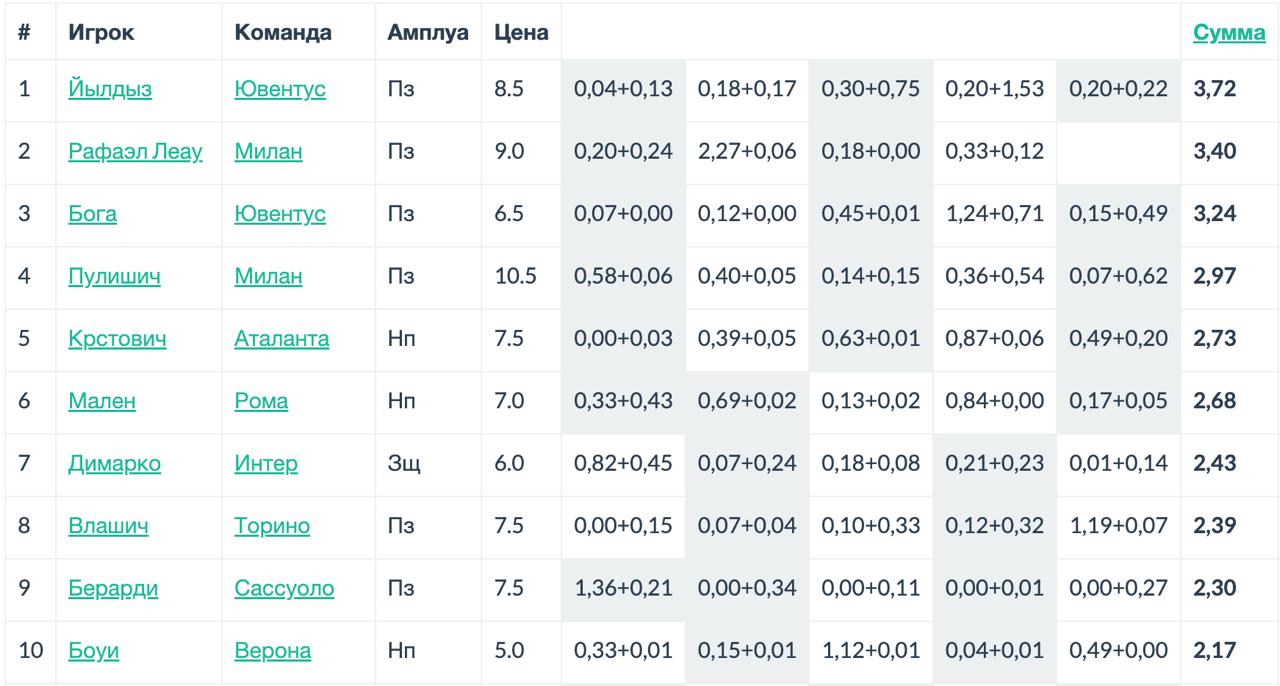Open player Йылдыз profile link
The height and width of the screenshot is (686, 1280).
click(x=110, y=90)
